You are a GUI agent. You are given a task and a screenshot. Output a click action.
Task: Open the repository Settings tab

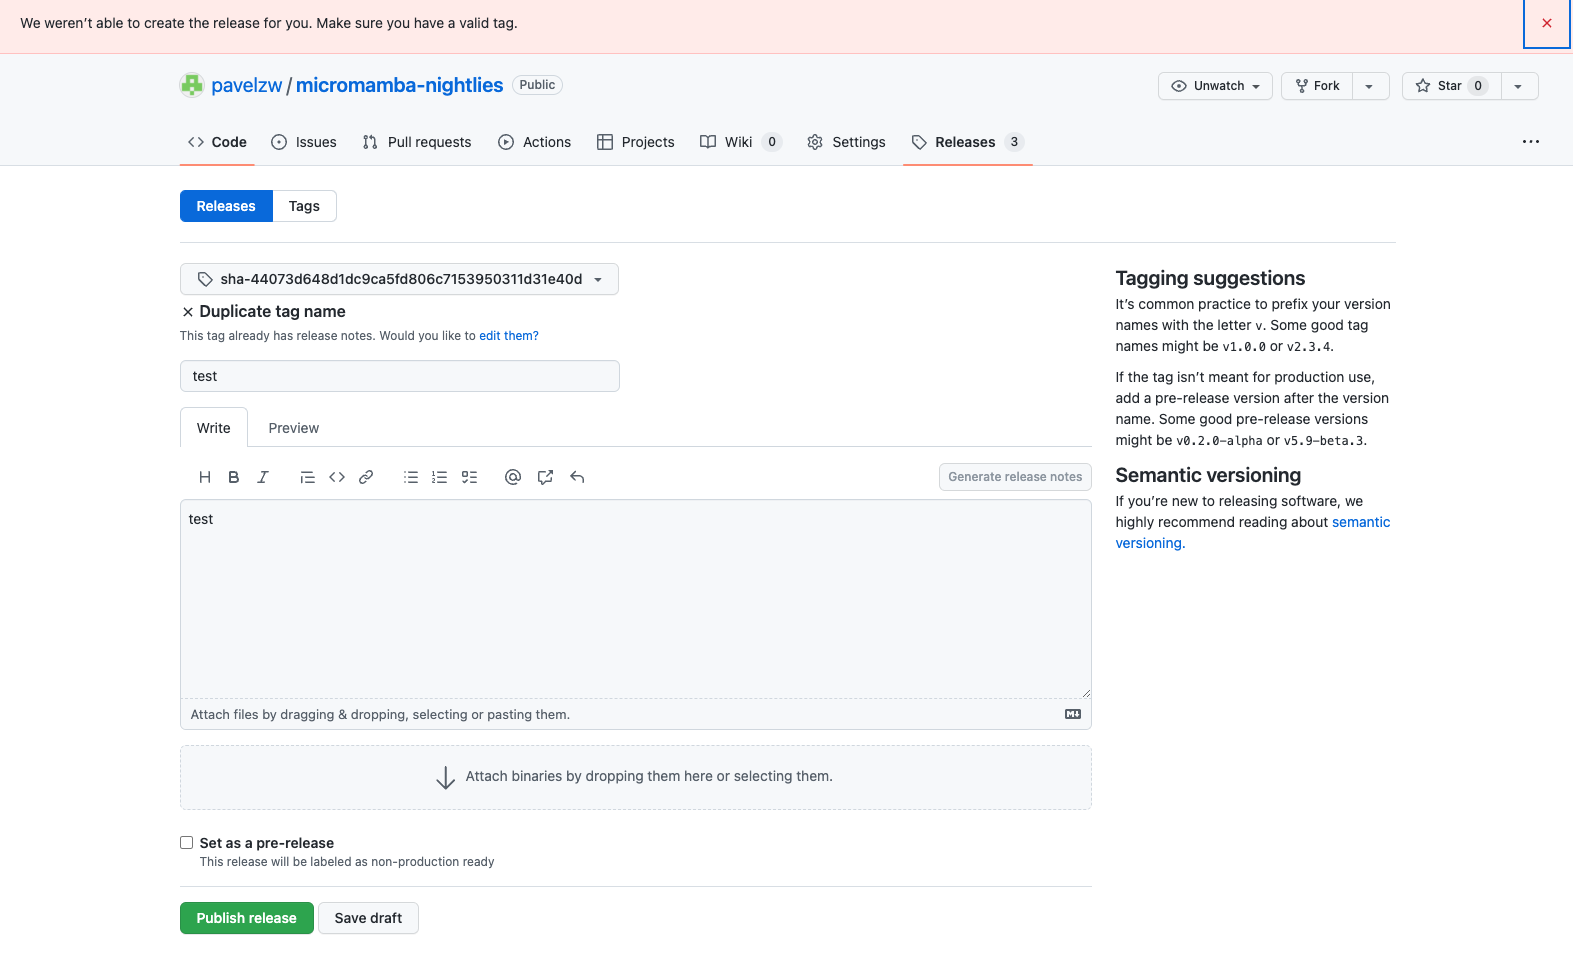click(x=846, y=142)
